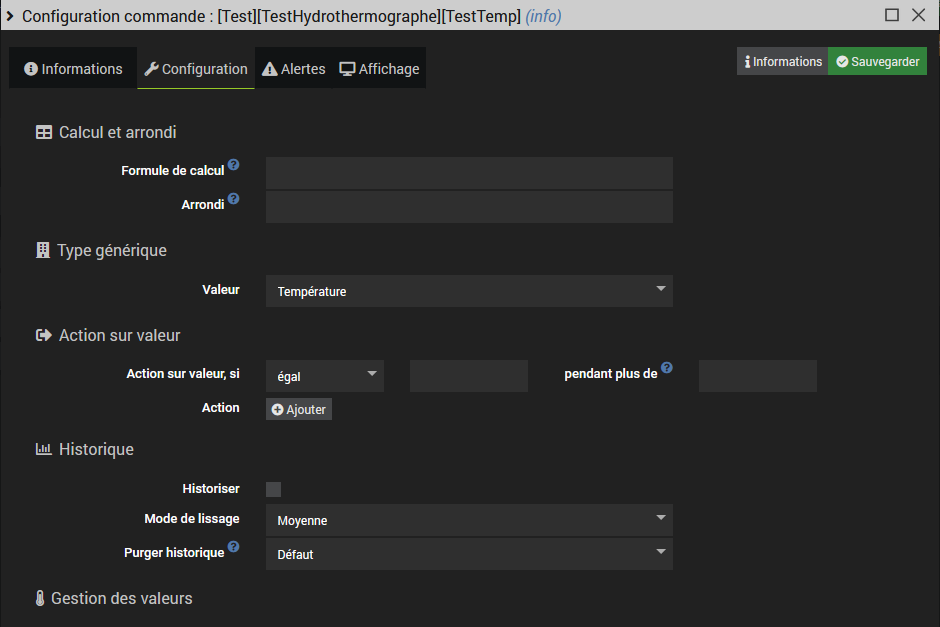This screenshot has height=627, width=940.
Task: Close the configuration commande dialog
Action: tap(919, 15)
